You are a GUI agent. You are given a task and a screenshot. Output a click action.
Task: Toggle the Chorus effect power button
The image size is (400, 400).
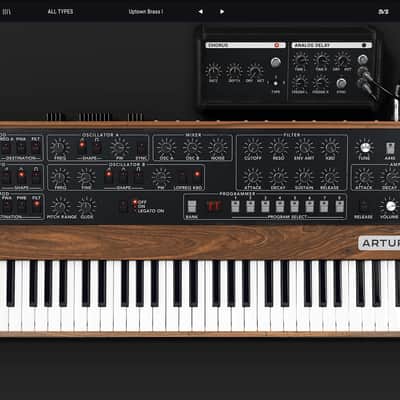276,45
